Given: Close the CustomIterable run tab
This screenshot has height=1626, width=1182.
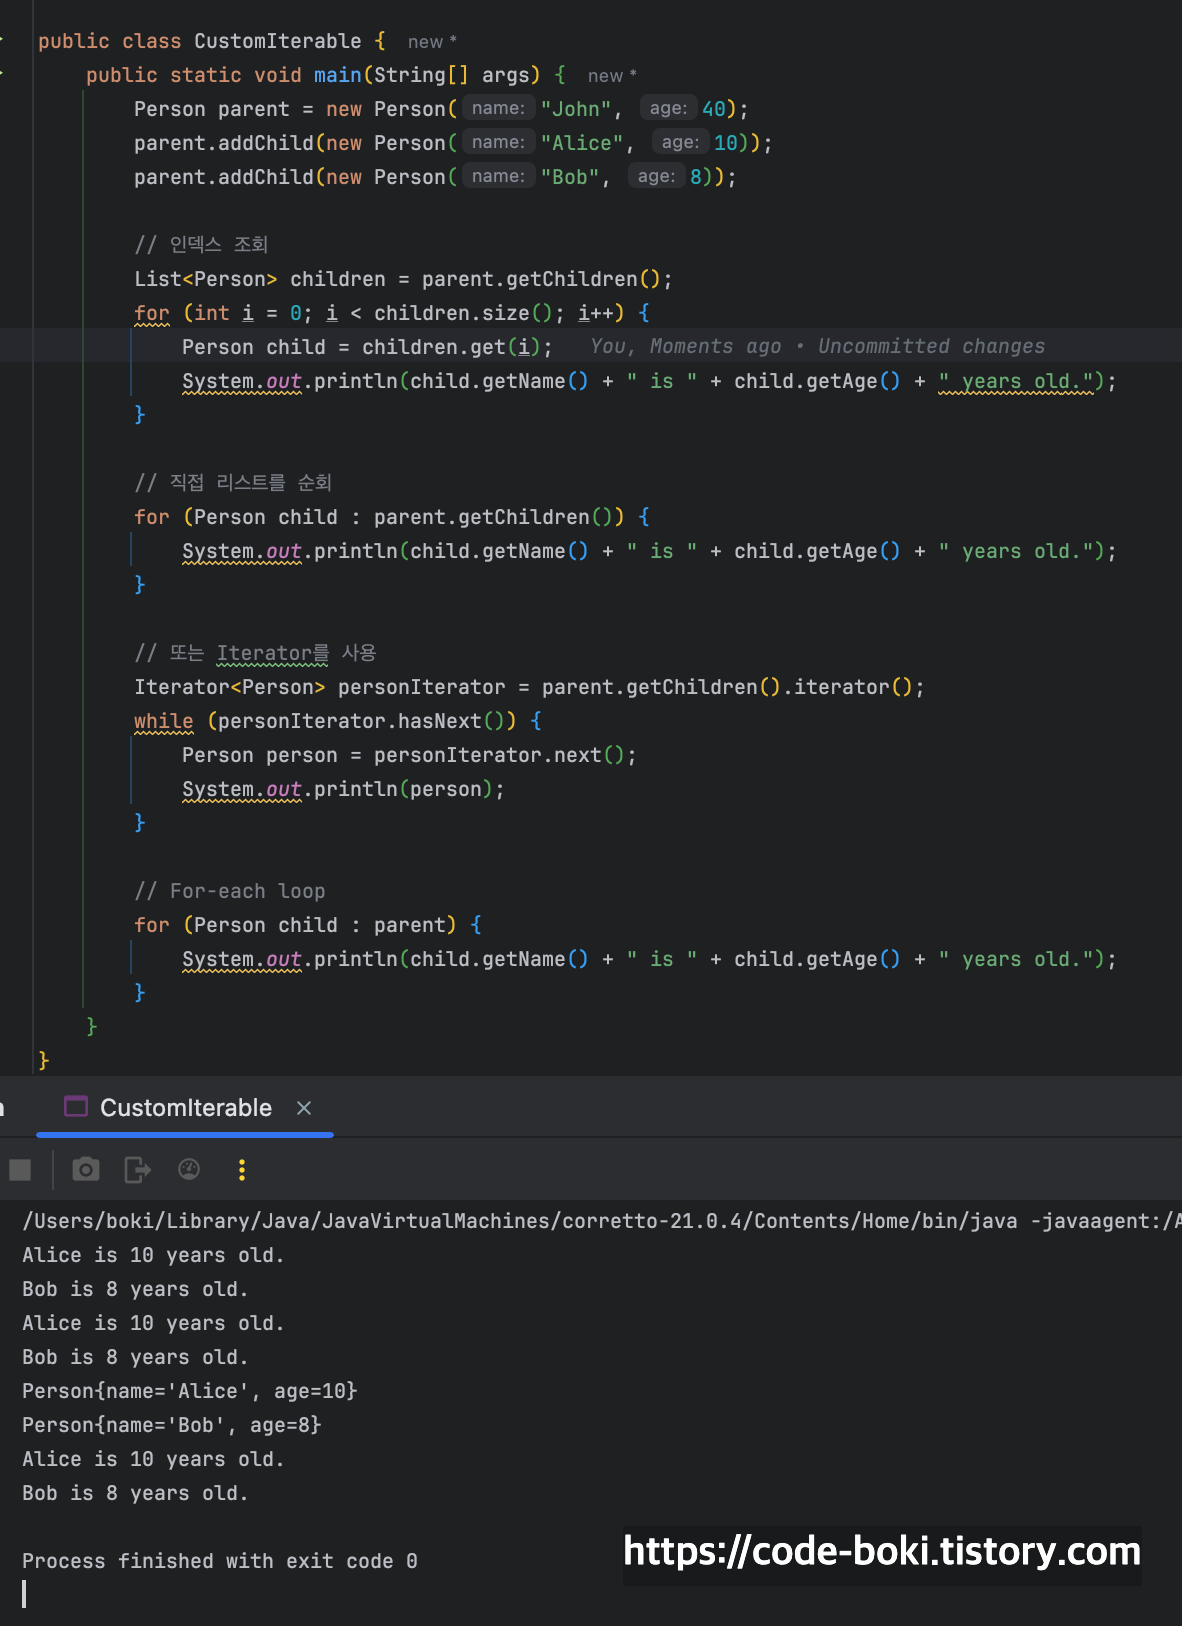Looking at the screenshot, I should (304, 1108).
